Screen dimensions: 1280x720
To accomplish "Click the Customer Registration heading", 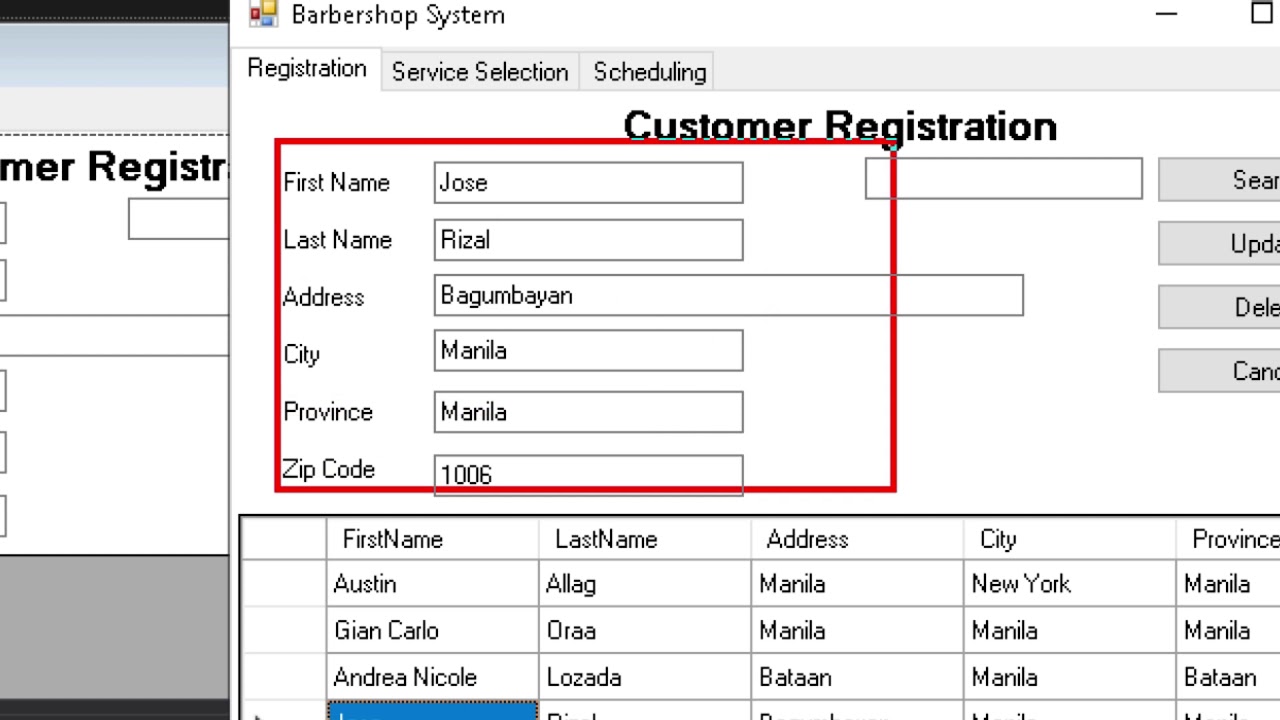I will (840, 127).
